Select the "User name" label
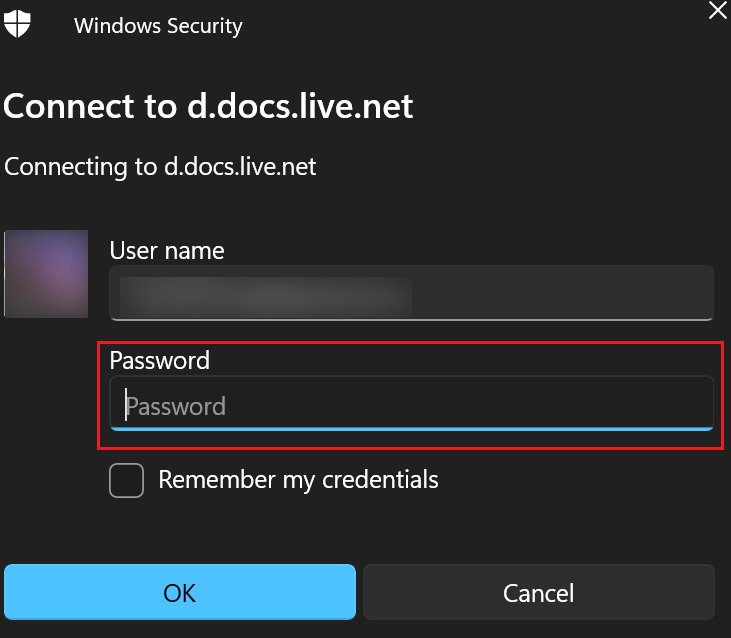The width and height of the screenshot is (731, 638). (x=167, y=251)
